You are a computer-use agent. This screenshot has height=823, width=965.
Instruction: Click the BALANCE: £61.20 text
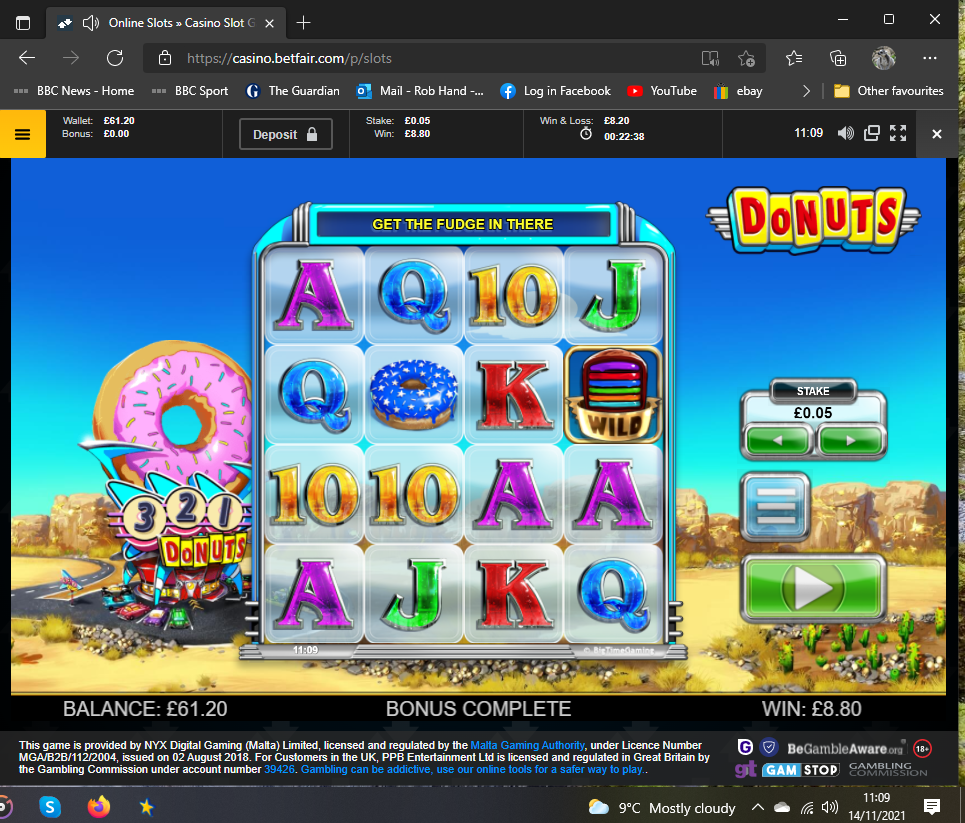click(145, 709)
